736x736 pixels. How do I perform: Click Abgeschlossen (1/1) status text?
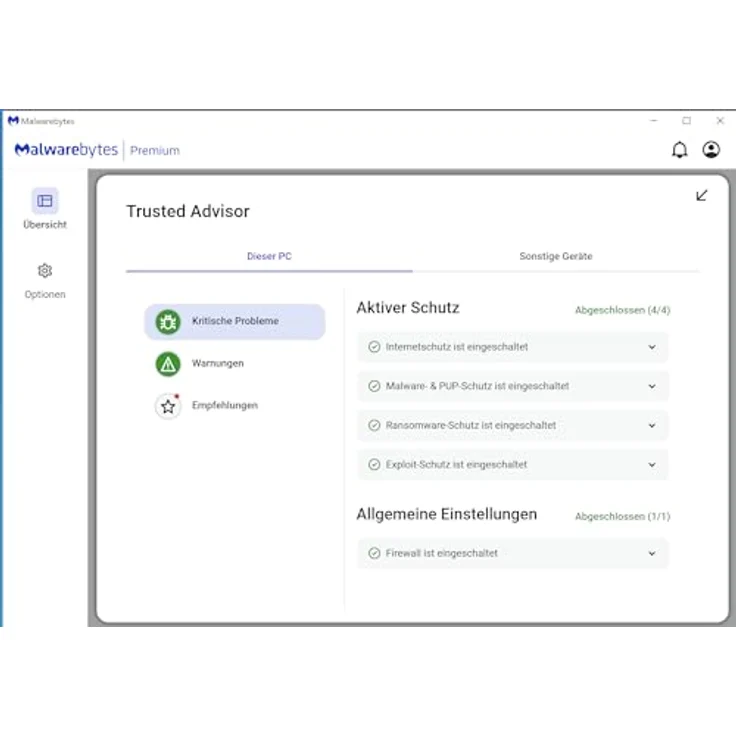point(622,516)
